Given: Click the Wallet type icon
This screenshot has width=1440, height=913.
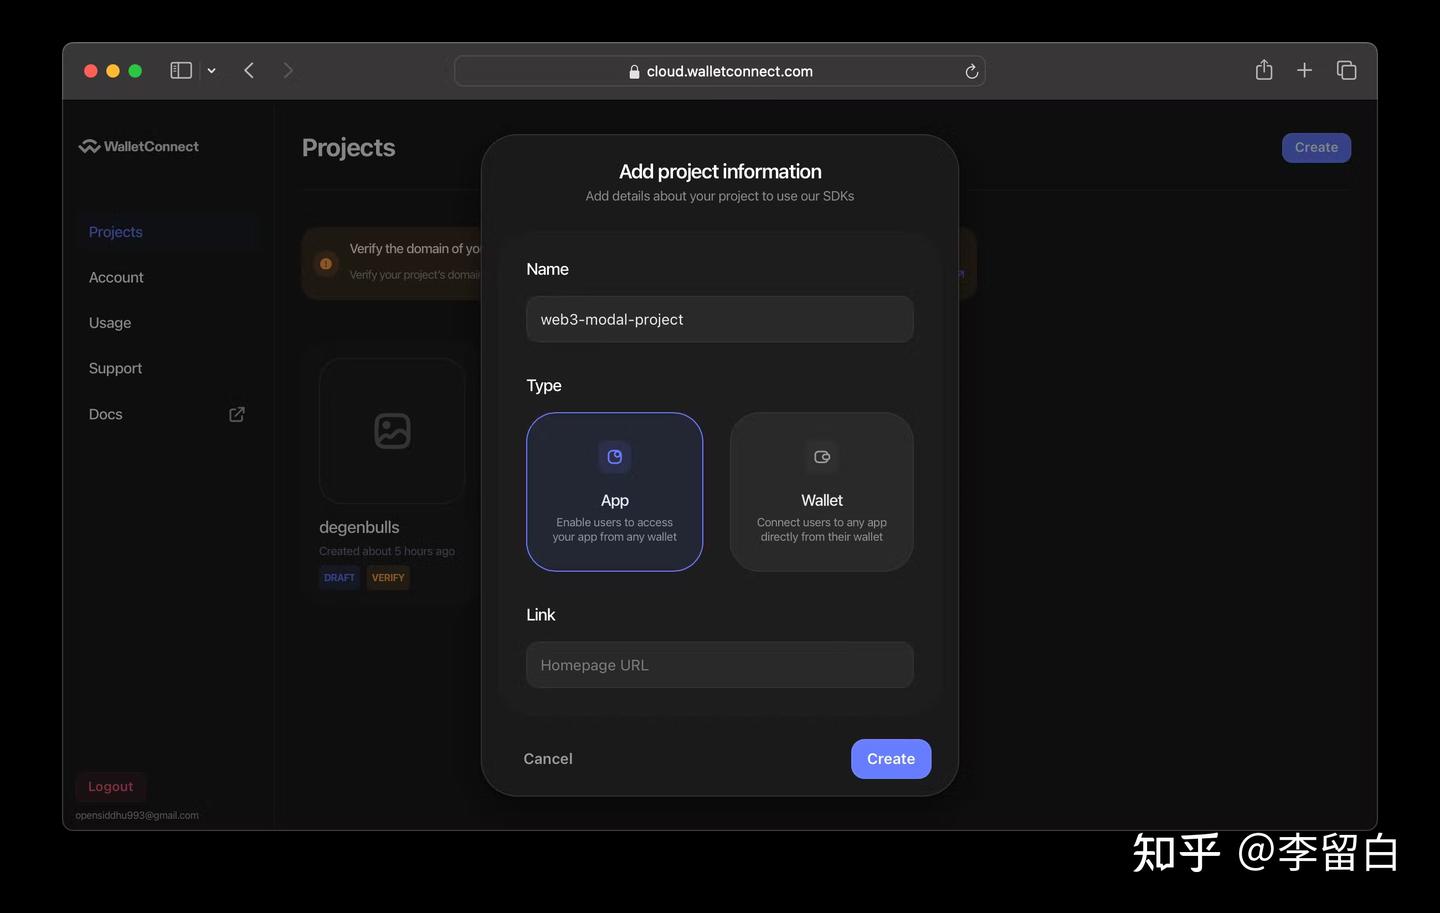Looking at the screenshot, I should (822, 457).
